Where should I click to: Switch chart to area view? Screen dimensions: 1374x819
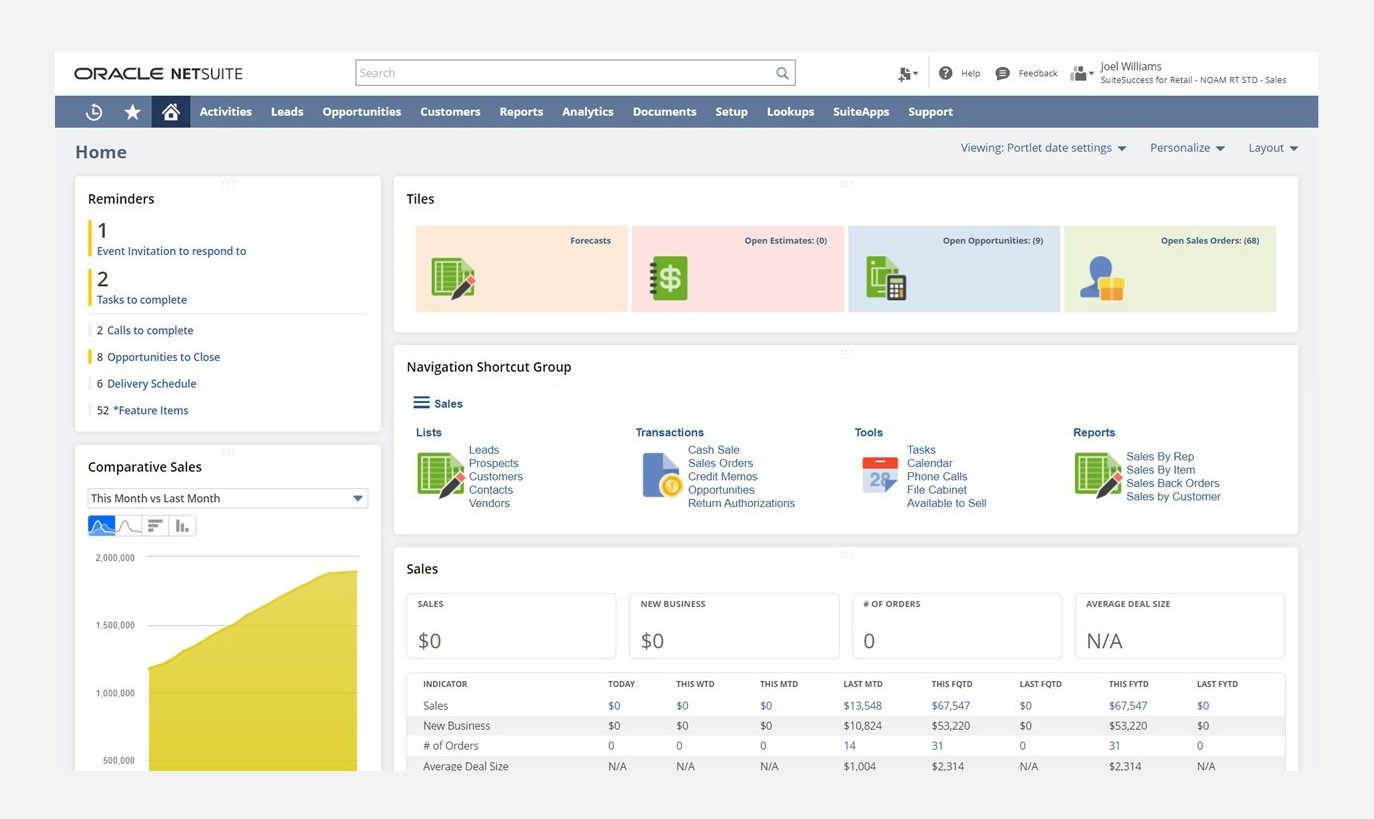click(x=102, y=526)
